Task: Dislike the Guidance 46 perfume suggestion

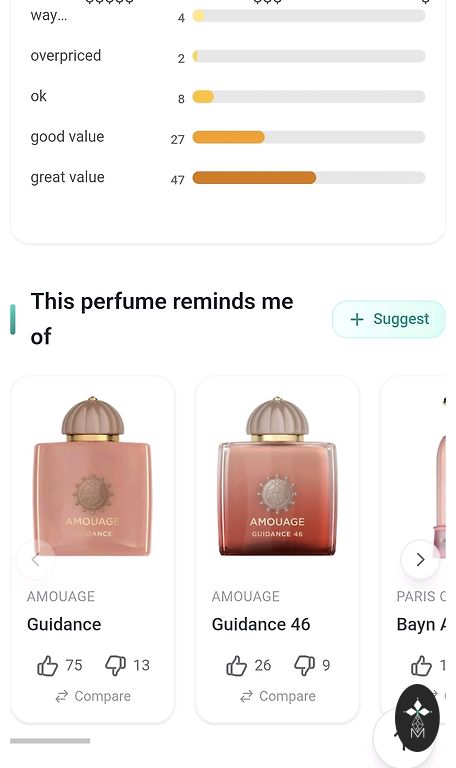Action: tap(304, 665)
